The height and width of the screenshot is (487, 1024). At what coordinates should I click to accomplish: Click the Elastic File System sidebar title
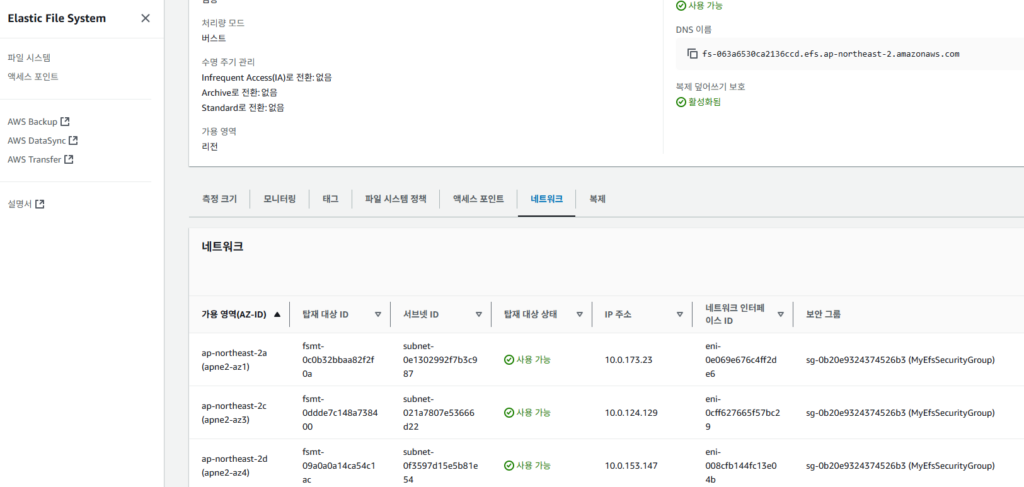57,18
